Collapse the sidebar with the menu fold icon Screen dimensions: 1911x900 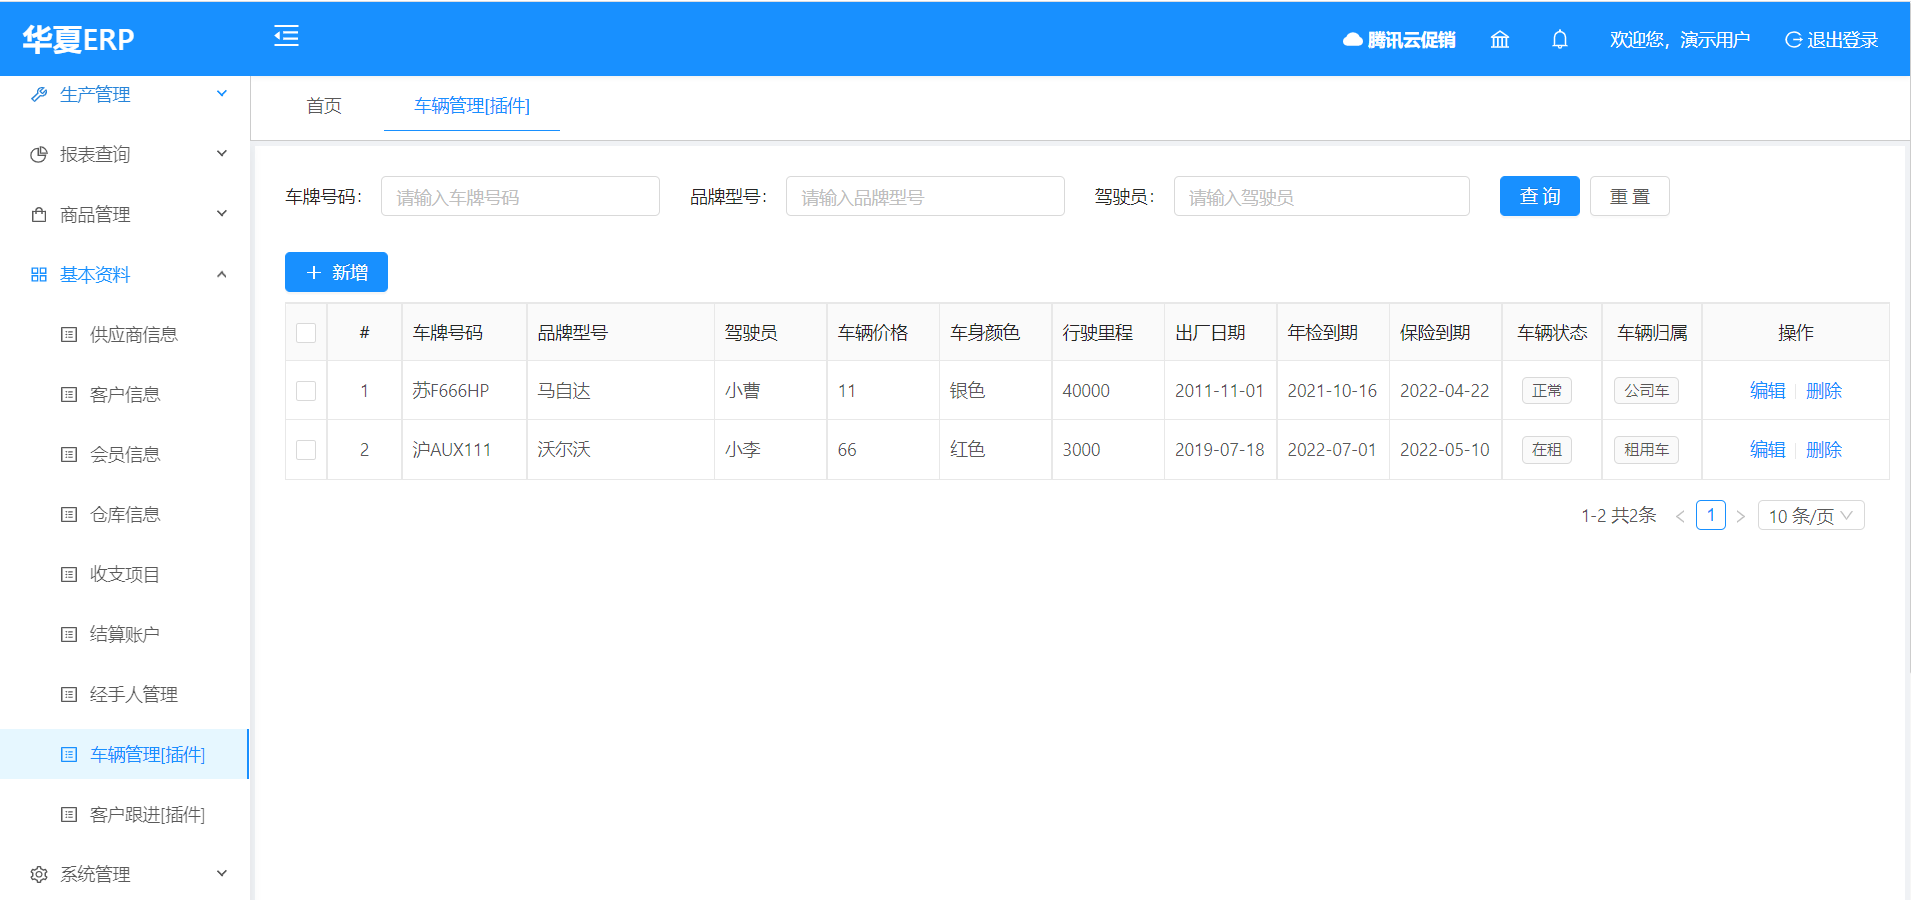pyautogui.click(x=286, y=36)
